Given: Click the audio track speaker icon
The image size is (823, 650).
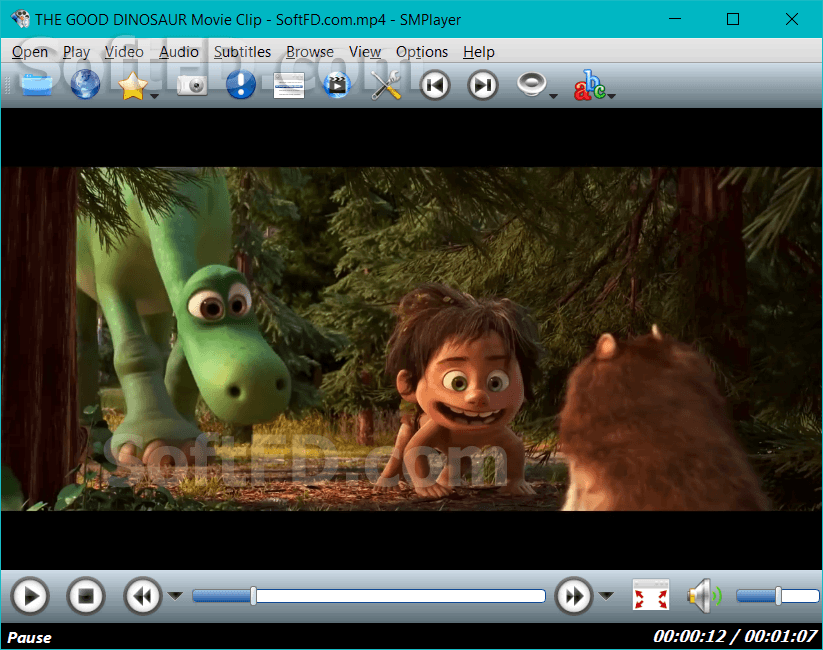Looking at the screenshot, I should coord(531,84).
